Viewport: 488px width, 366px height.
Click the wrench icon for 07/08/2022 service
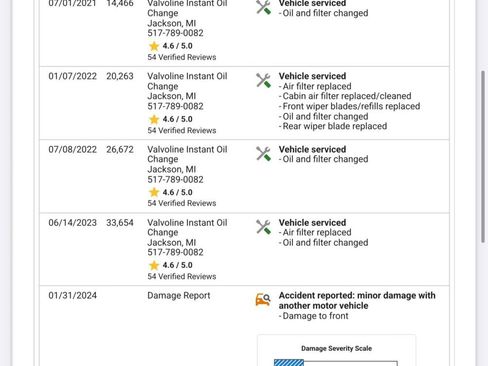pos(263,154)
